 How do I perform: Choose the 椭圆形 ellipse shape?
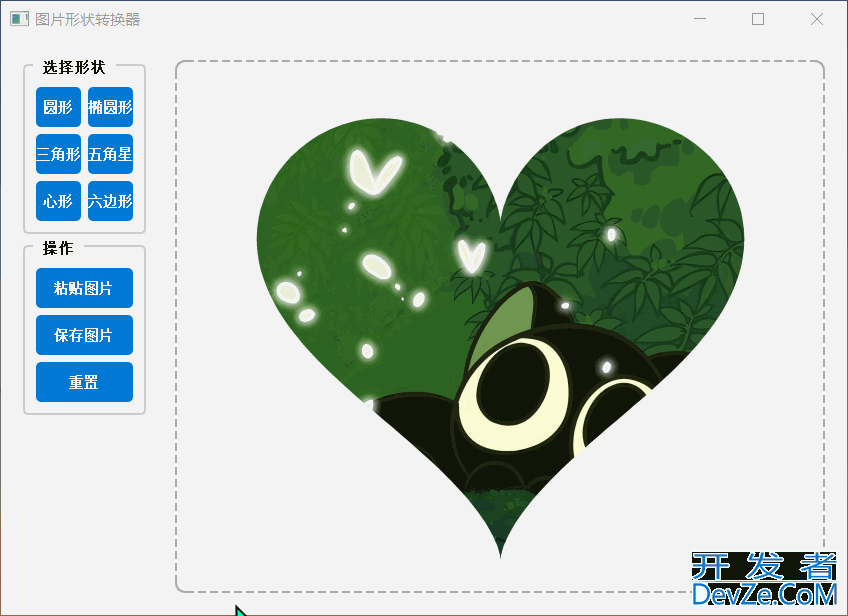(110, 107)
